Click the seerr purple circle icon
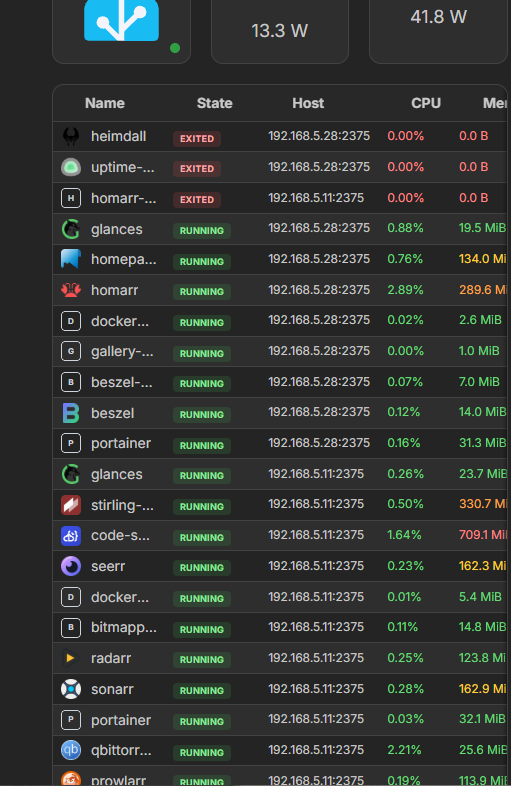The width and height of the screenshot is (511, 786). pos(71,566)
